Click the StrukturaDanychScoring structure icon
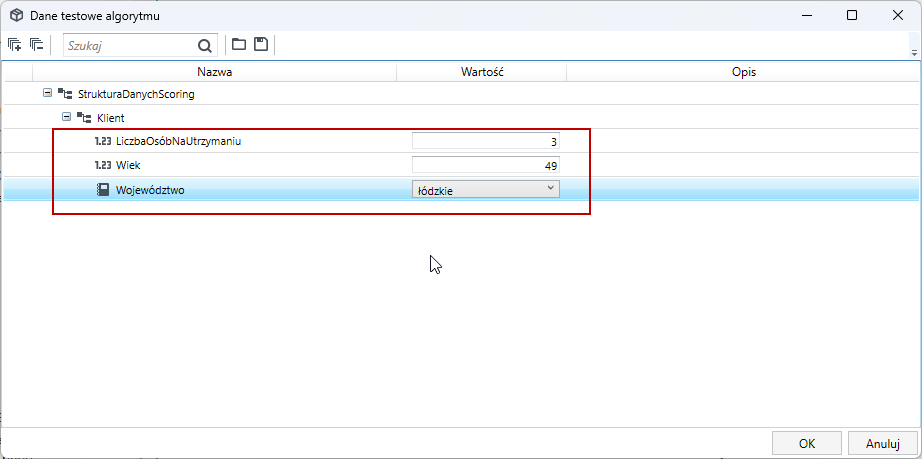The width and height of the screenshot is (922, 459). (65, 93)
